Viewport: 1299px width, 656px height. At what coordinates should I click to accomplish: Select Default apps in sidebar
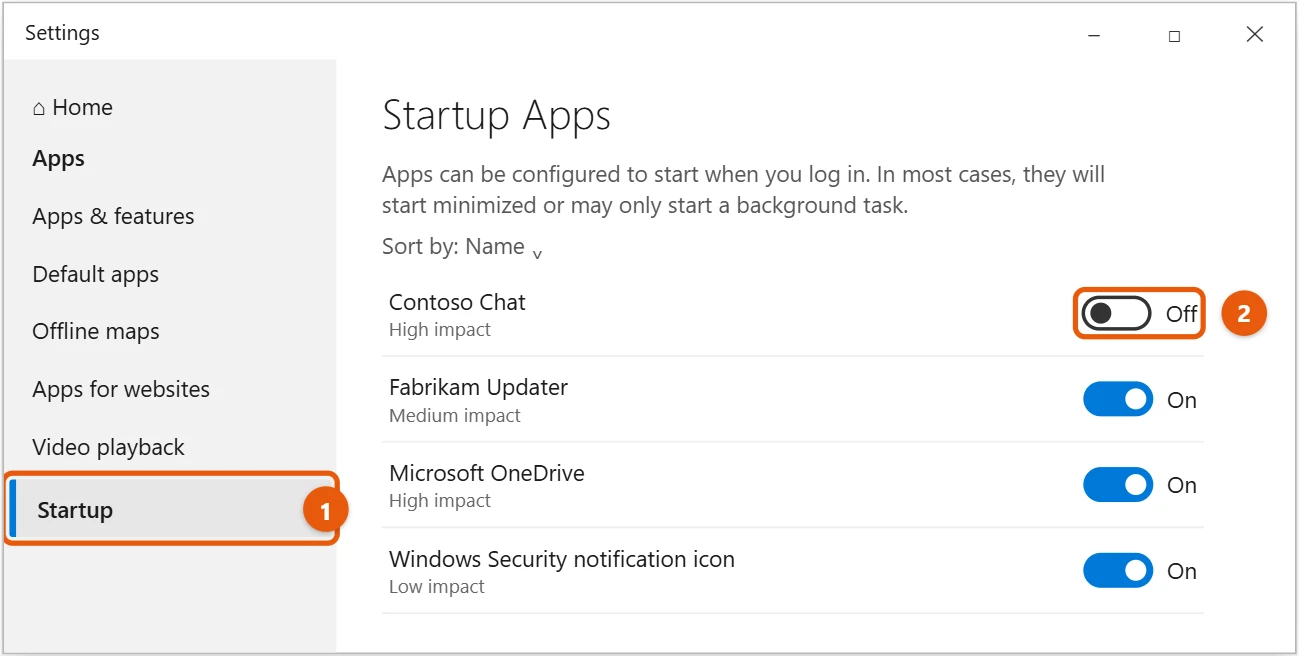95,274
